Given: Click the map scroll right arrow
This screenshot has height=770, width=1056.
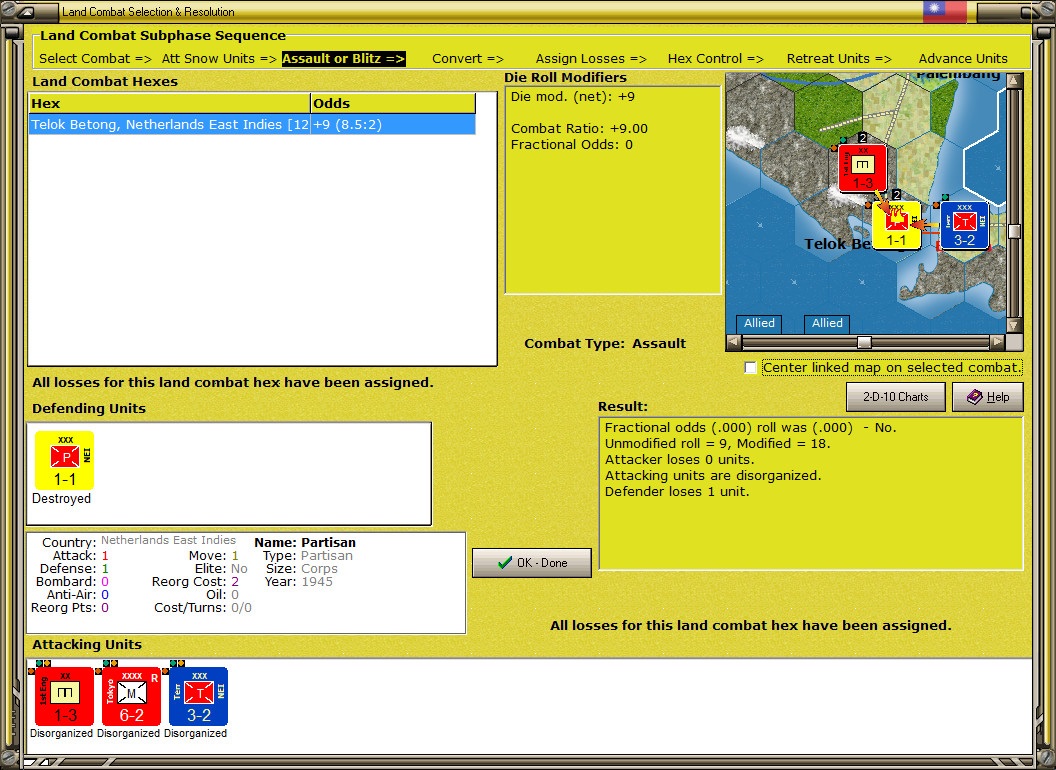Looking at the screenshot, I should (997, 342).
